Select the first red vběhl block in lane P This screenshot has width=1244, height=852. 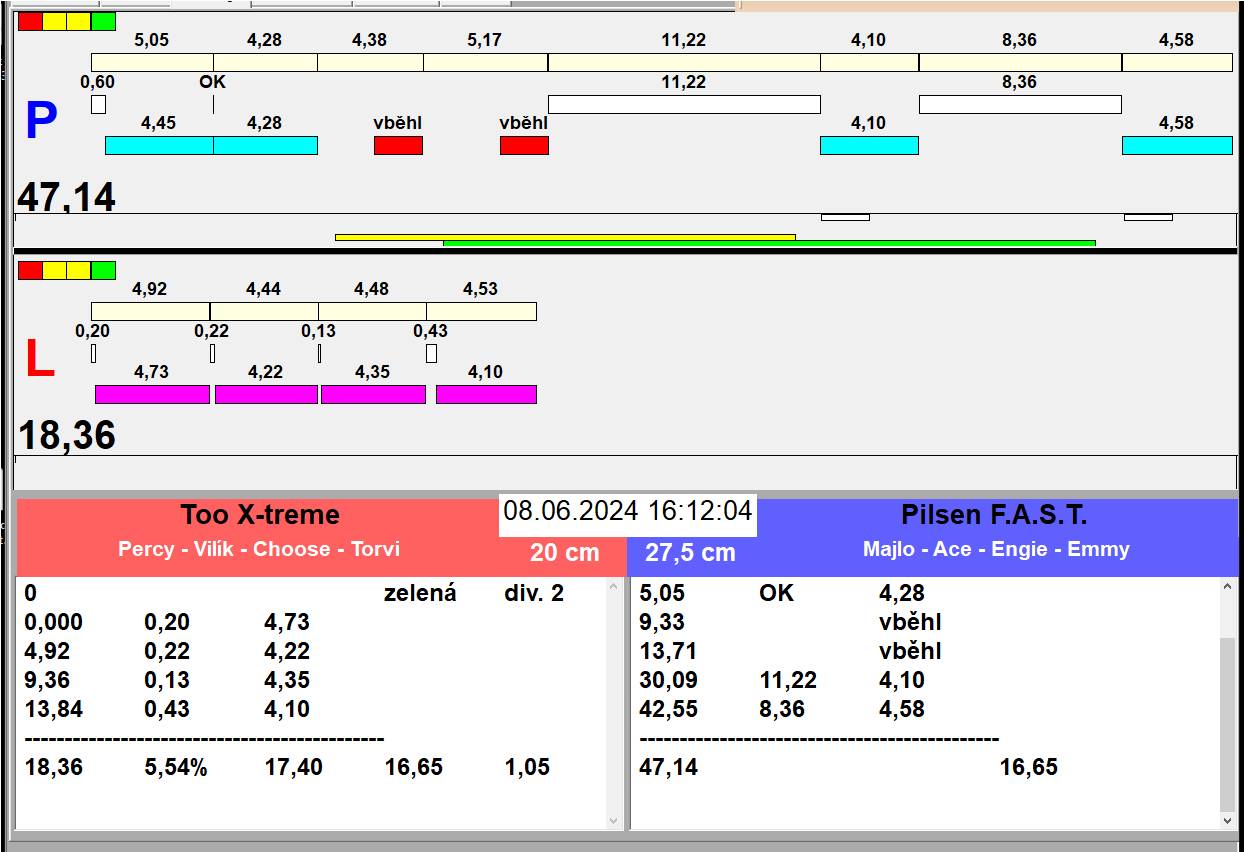[398, 145]
